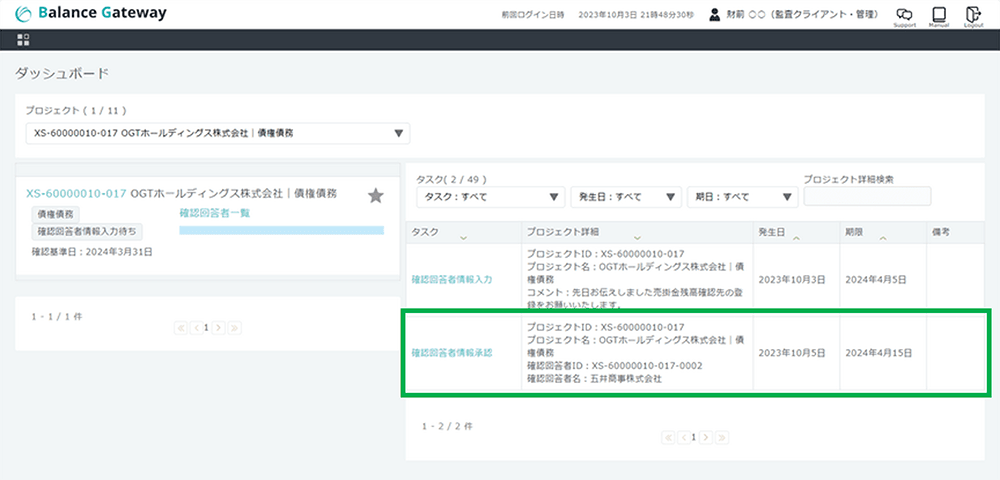Open the 期日：すべて filter dropdown
Viewport: 1000px width, 480px height.
741,197
